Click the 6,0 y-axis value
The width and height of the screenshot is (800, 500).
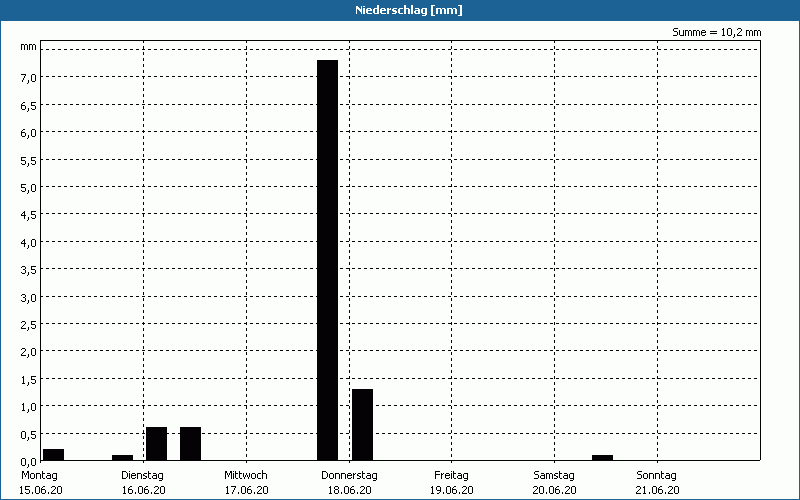(29, 133)
